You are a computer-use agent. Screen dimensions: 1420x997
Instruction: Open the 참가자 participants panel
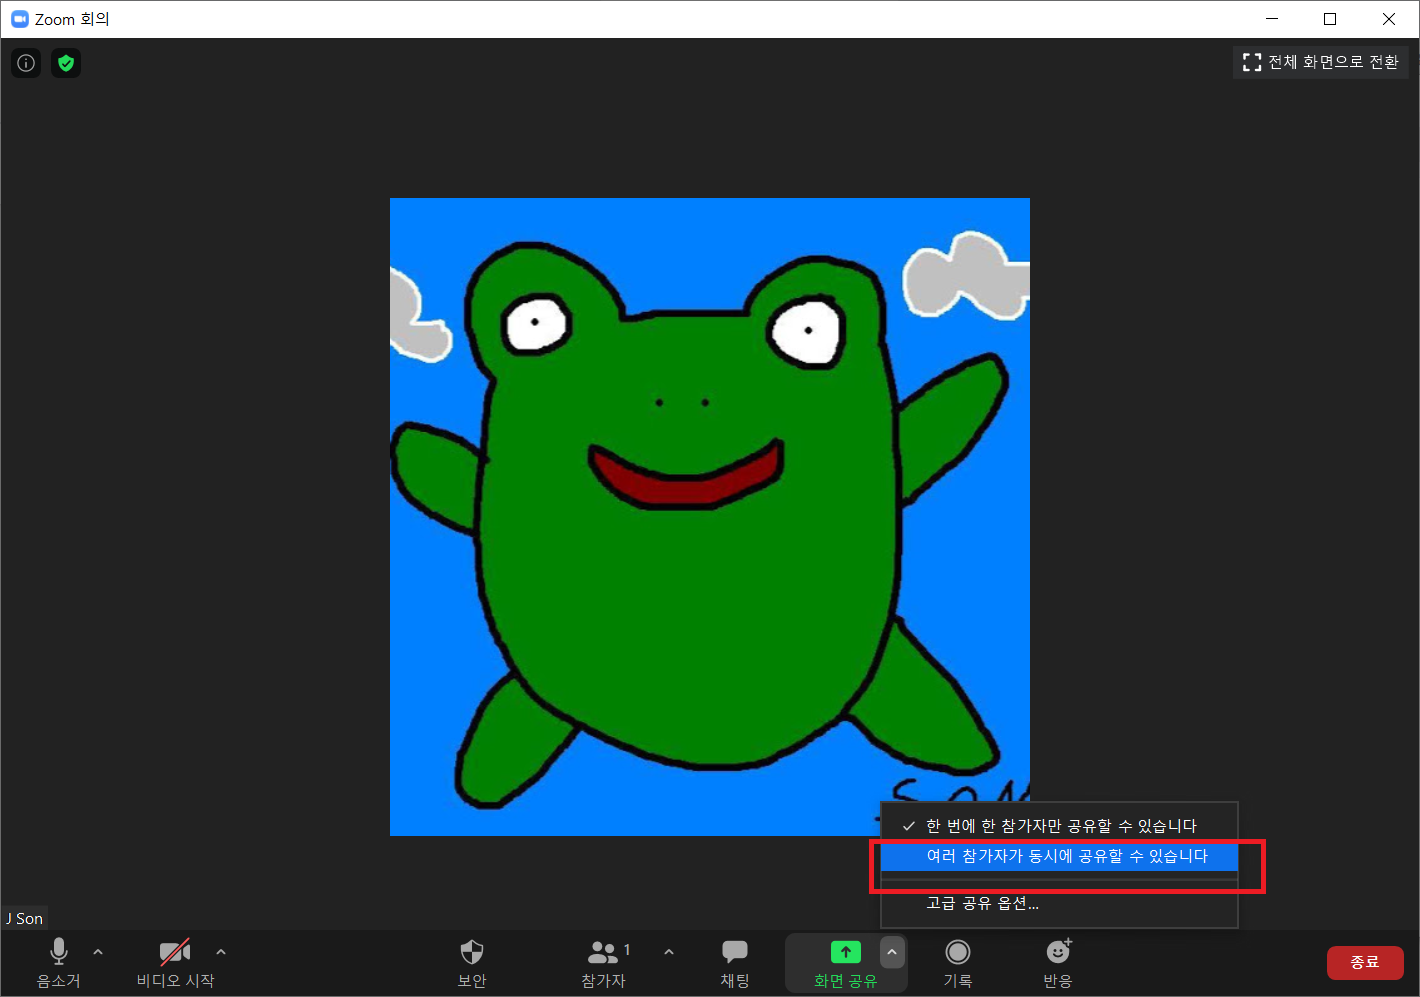605,963
